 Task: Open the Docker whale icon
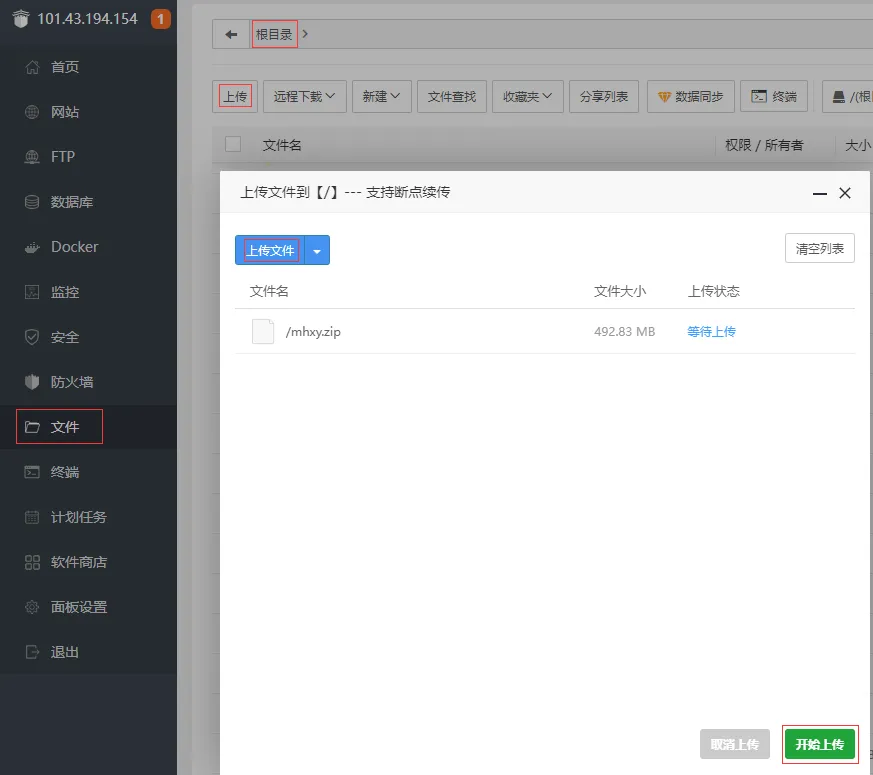(32, 247)
